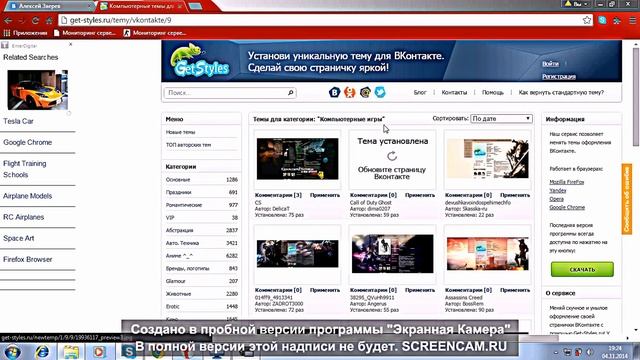Image resolution: width=640 pixels, height=360 pixels.
Task: Open Chrome's main menu icon
Action: coord(632,20)
